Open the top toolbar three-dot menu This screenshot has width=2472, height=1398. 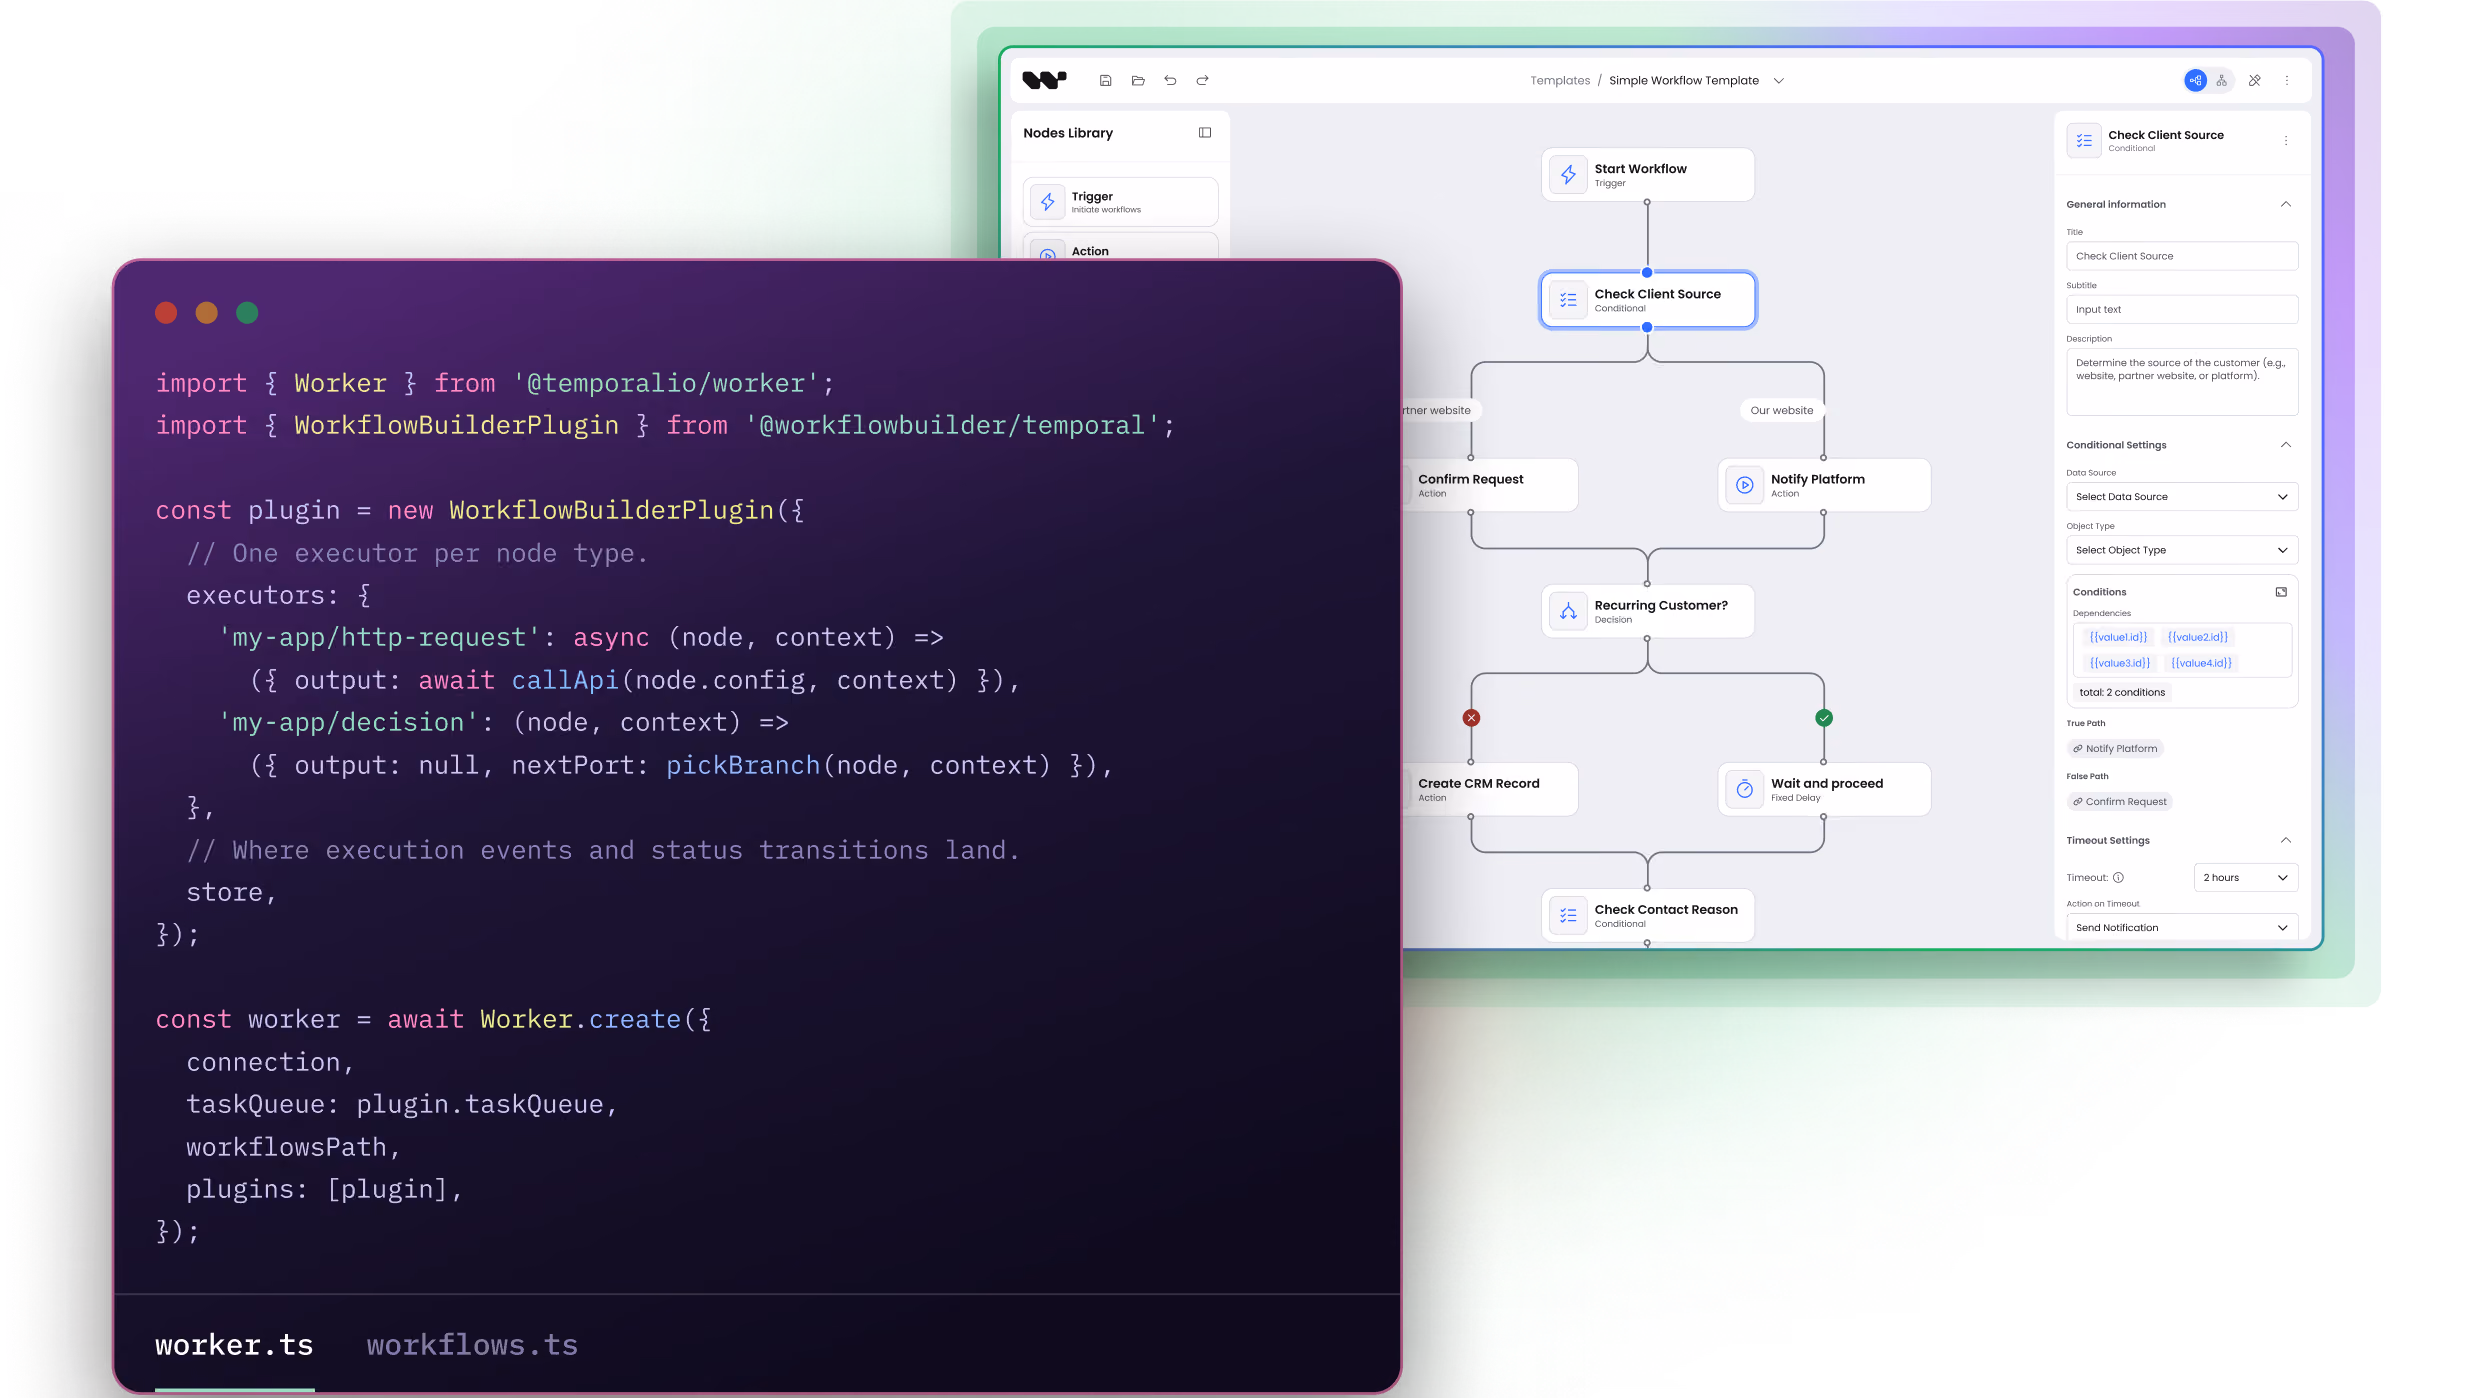coord(2287,80)
